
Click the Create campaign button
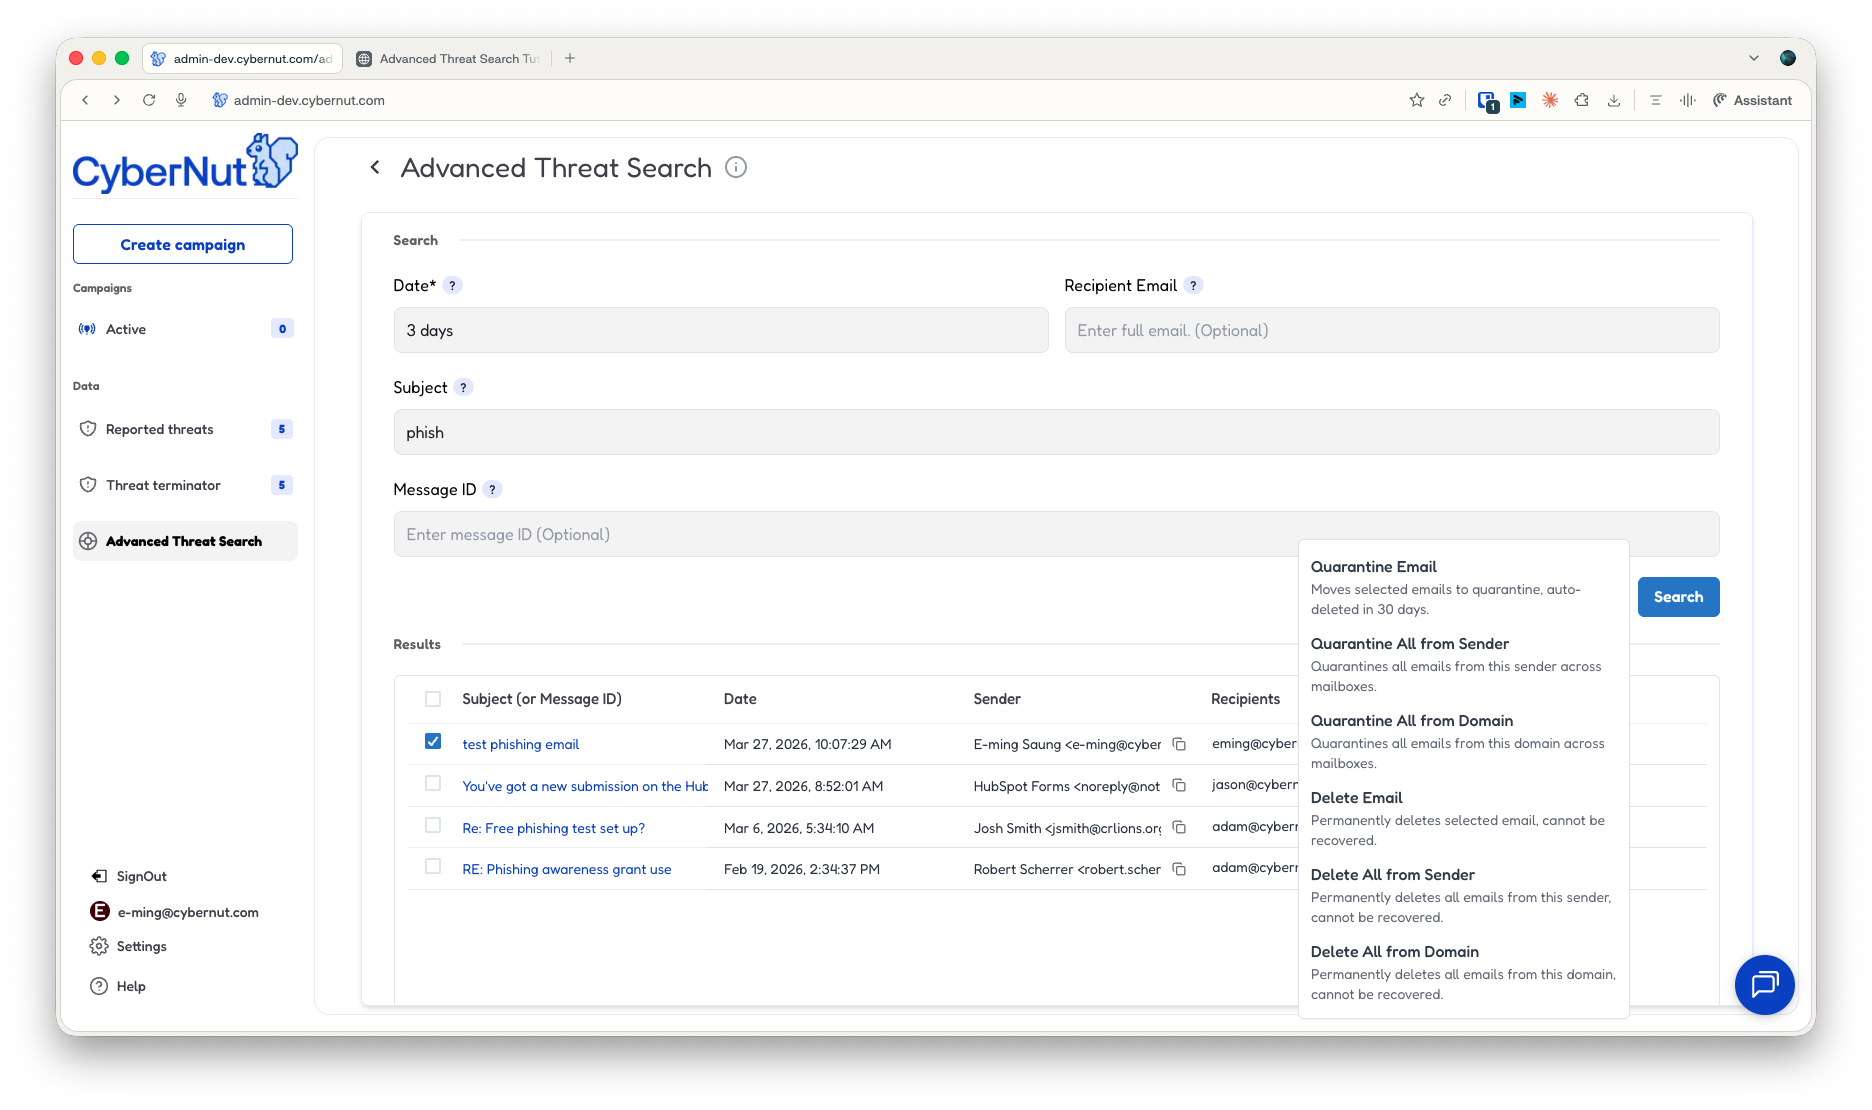pyautogui.click(x=182, y=244)
